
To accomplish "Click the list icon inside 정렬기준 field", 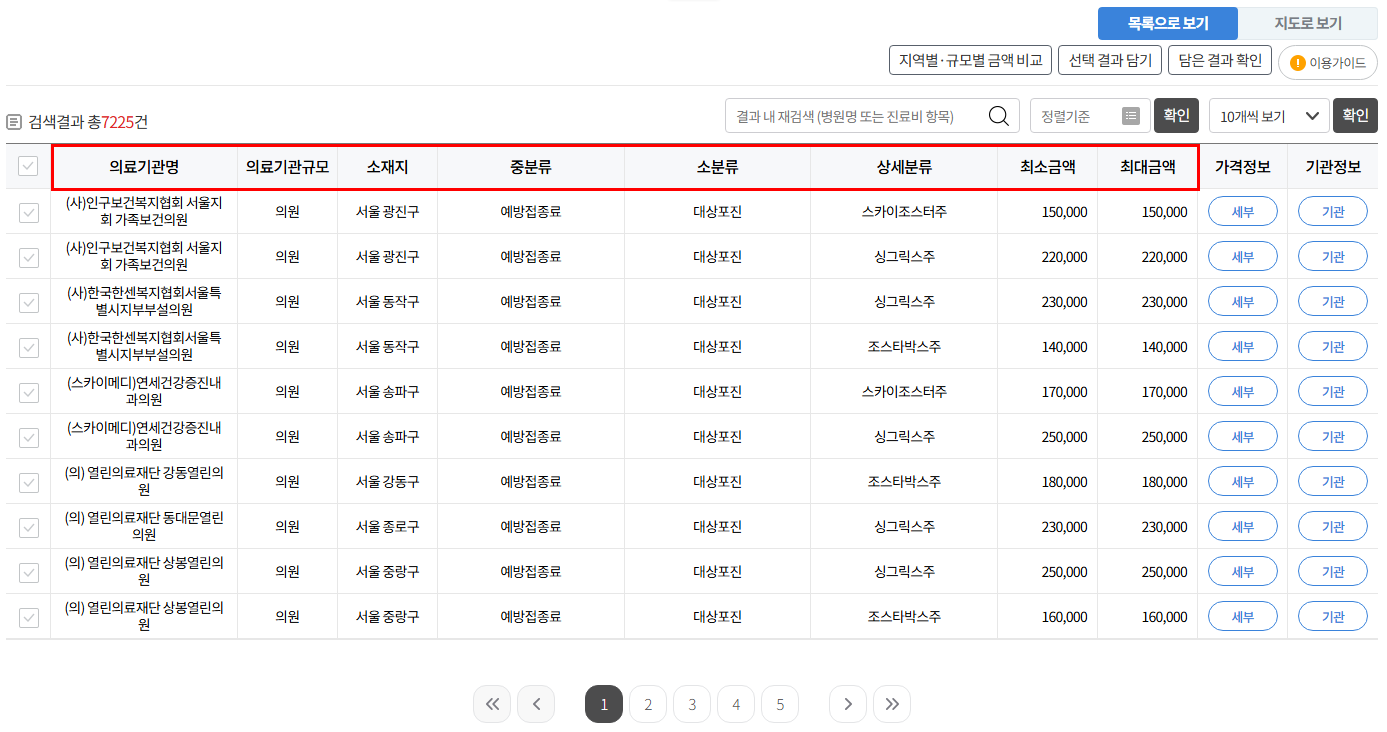I will pyautogui.click(x=1131, y=115).
